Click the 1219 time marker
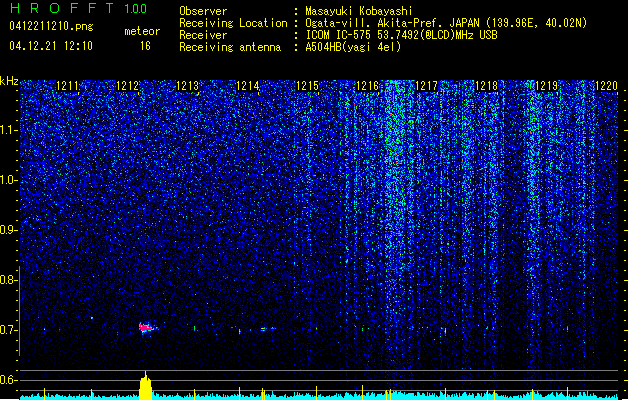 coord(546,86)
